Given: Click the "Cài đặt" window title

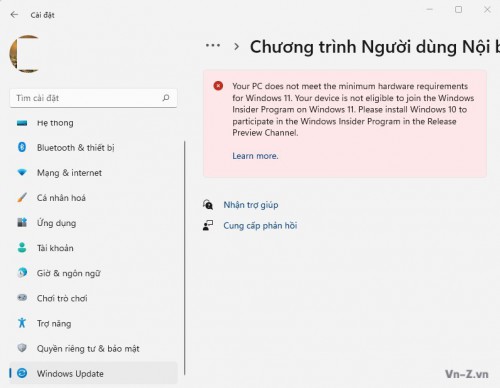Looking at the screenshot, I should pos(42,15).
